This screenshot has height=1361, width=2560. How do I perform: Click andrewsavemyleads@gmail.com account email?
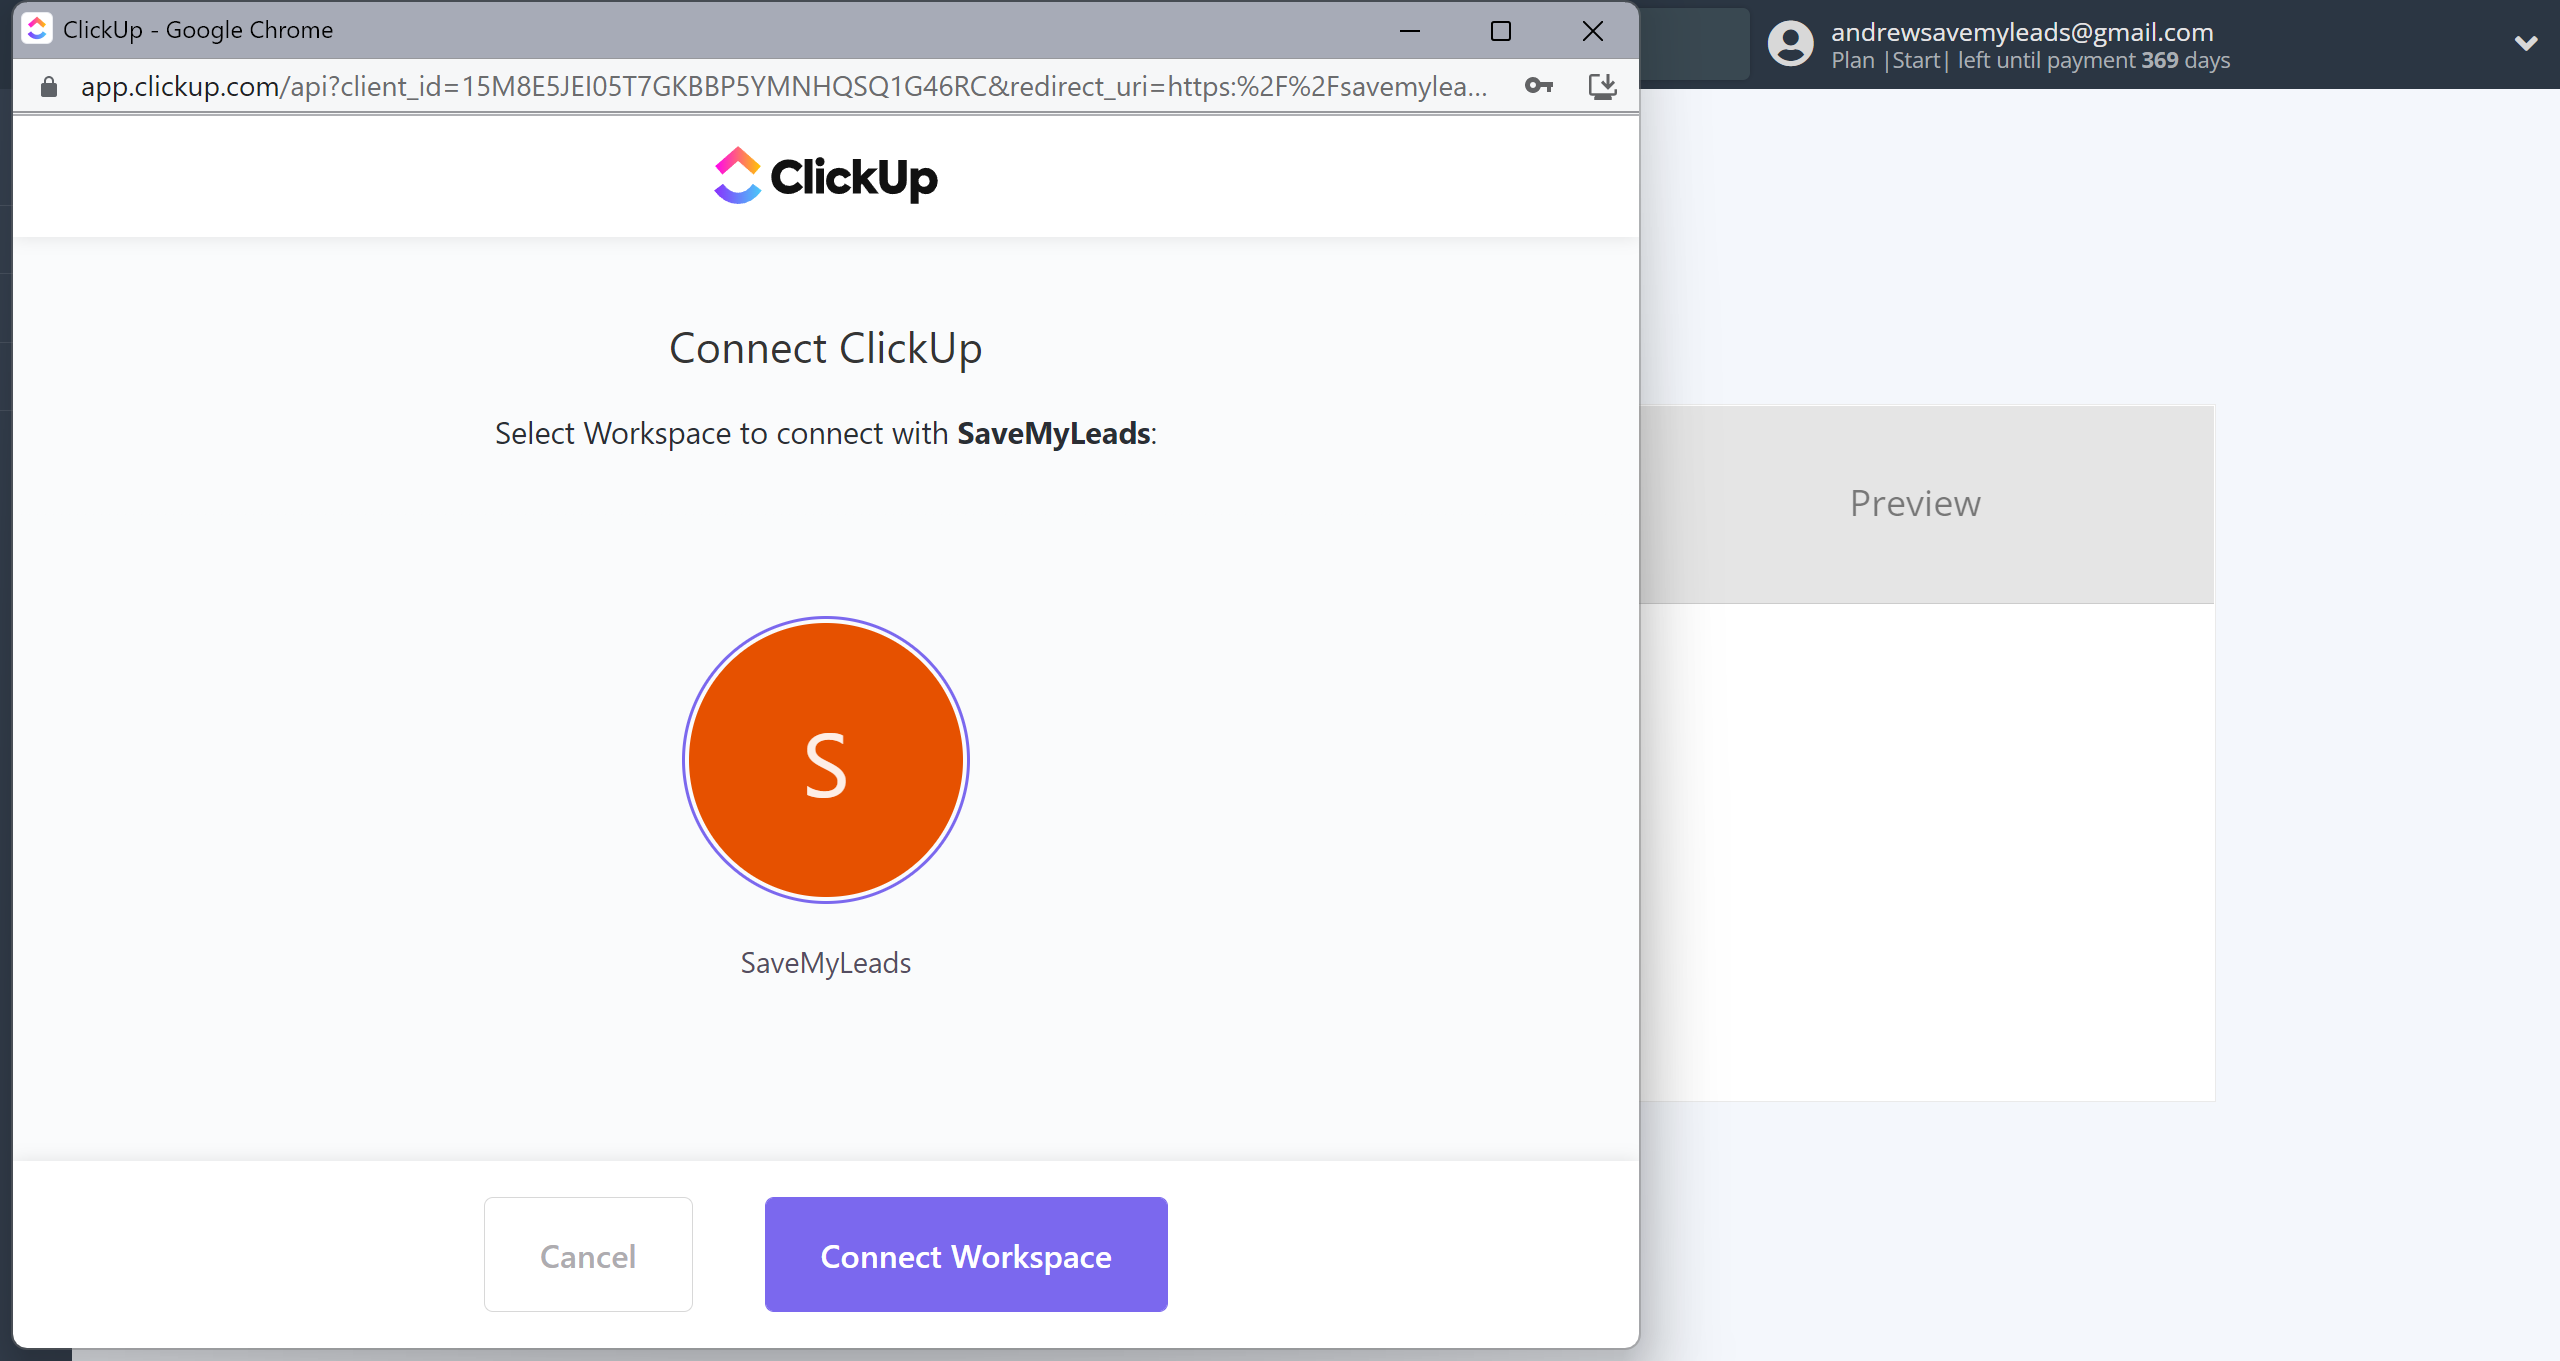tap(2022, 31)
